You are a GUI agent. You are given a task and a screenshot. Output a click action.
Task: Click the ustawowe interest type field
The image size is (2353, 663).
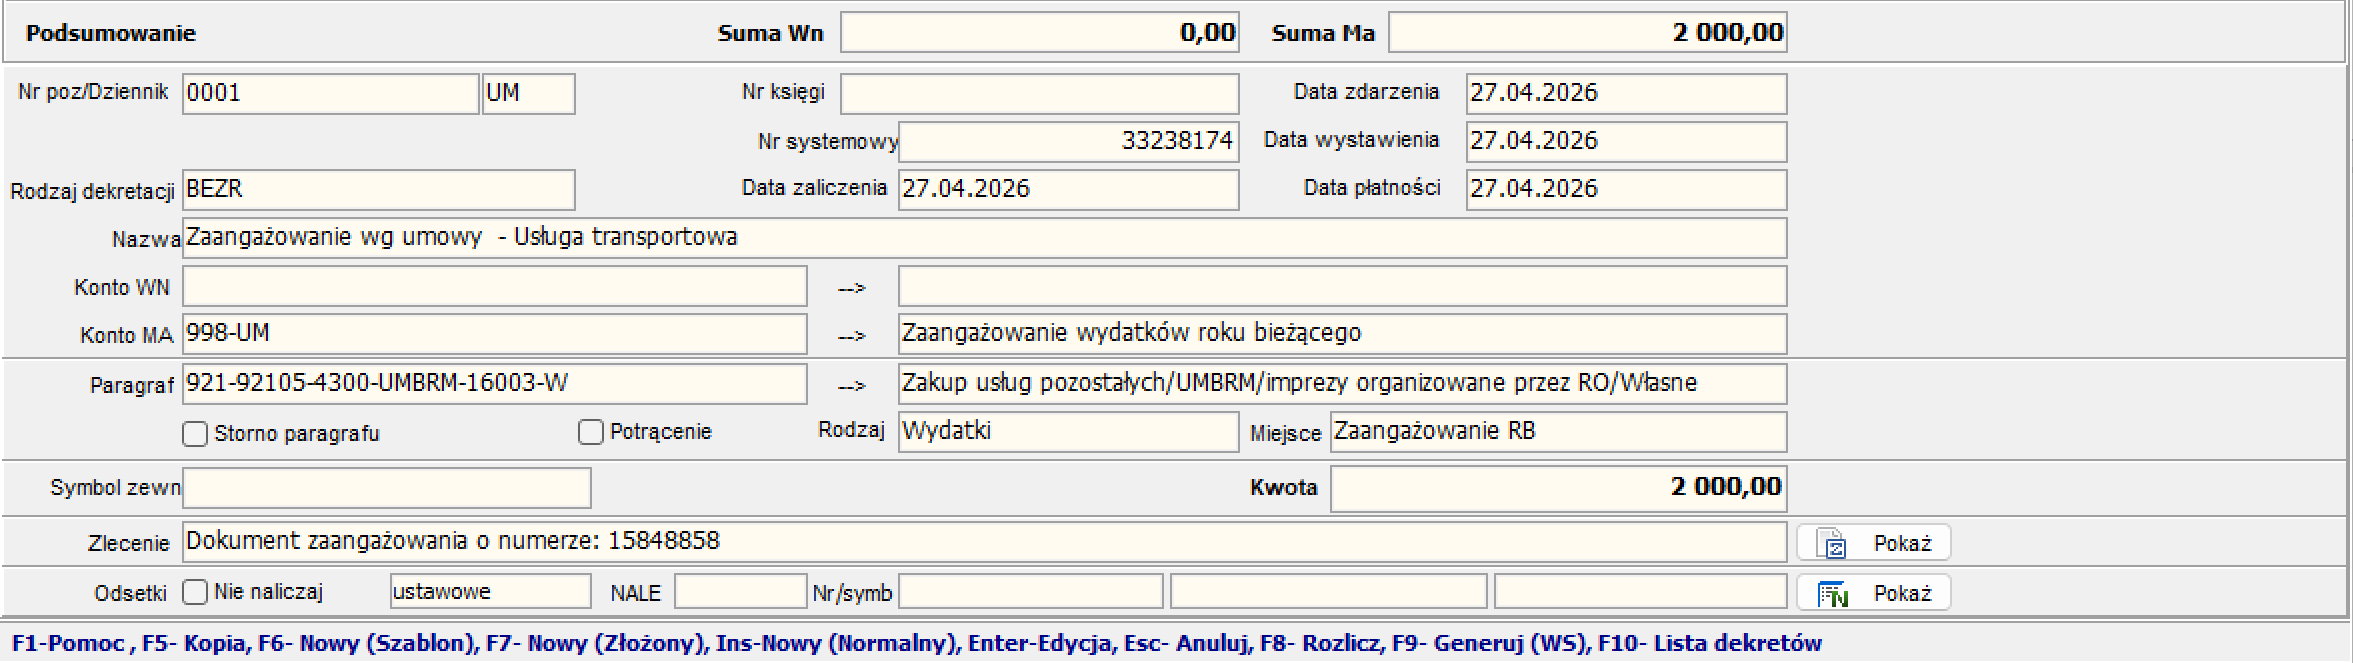tap(490, 592)
